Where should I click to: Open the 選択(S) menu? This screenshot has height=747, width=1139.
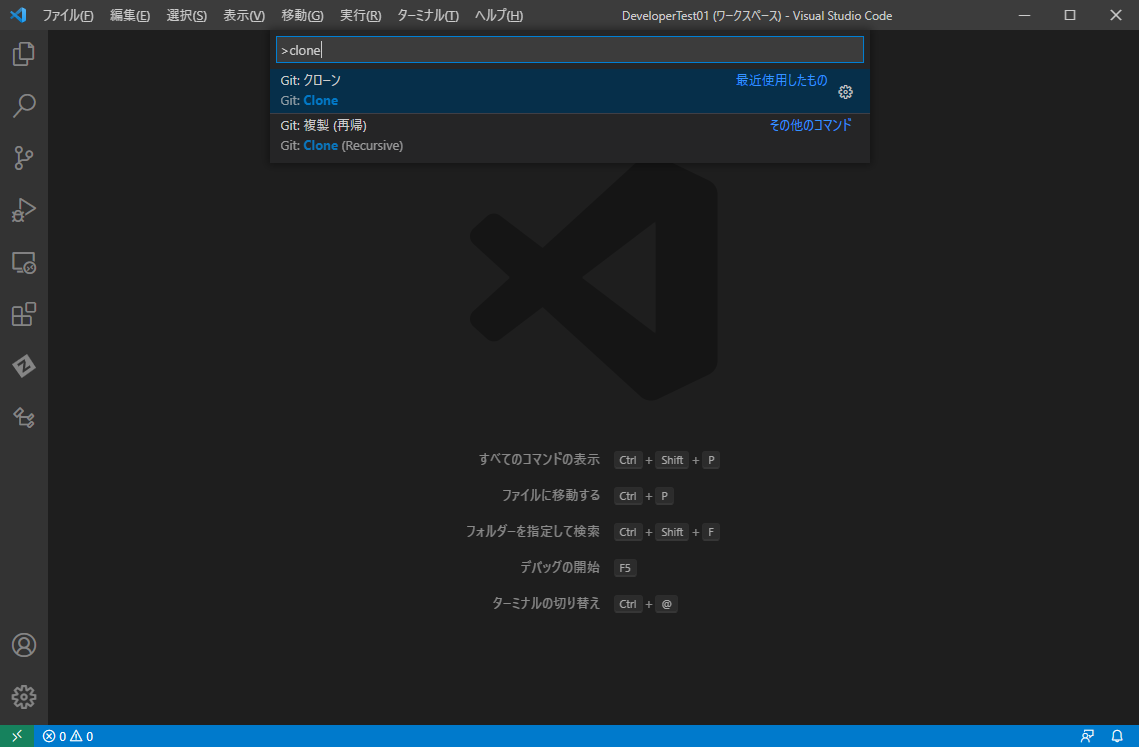click(x=187, y=15)
